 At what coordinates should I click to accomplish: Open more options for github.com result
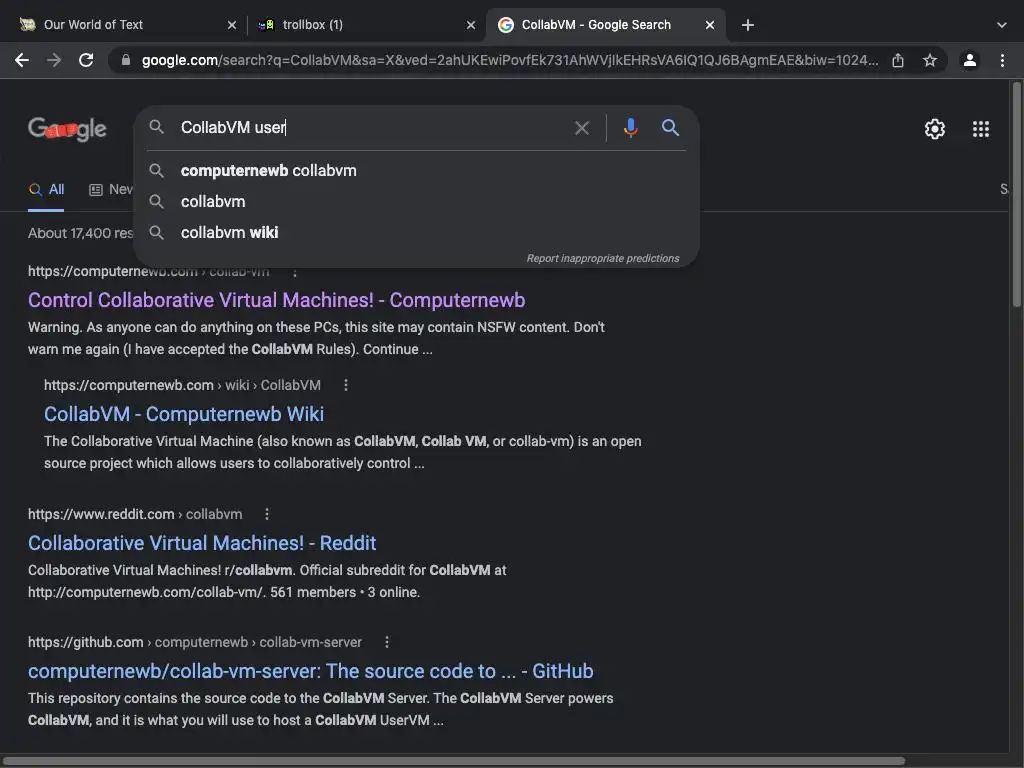pyautogui.click(x=387, y=642)
